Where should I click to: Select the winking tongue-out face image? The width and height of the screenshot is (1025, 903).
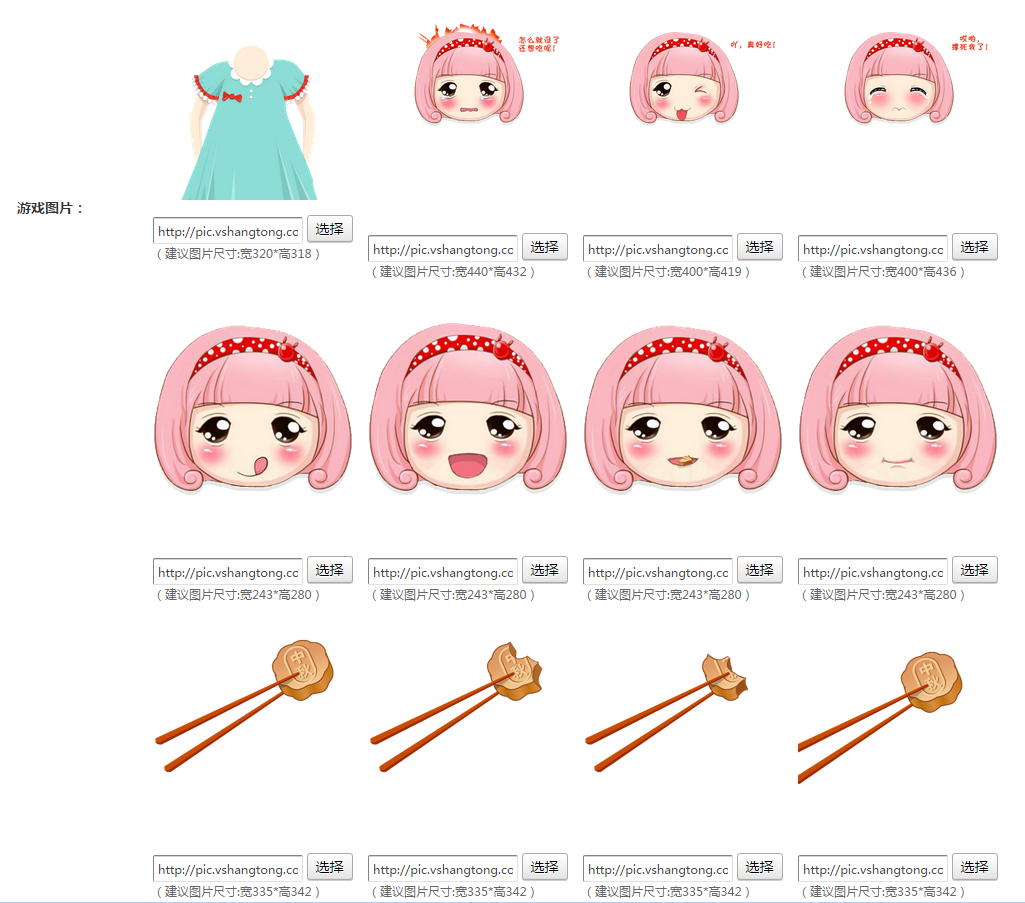coord(684,78)
